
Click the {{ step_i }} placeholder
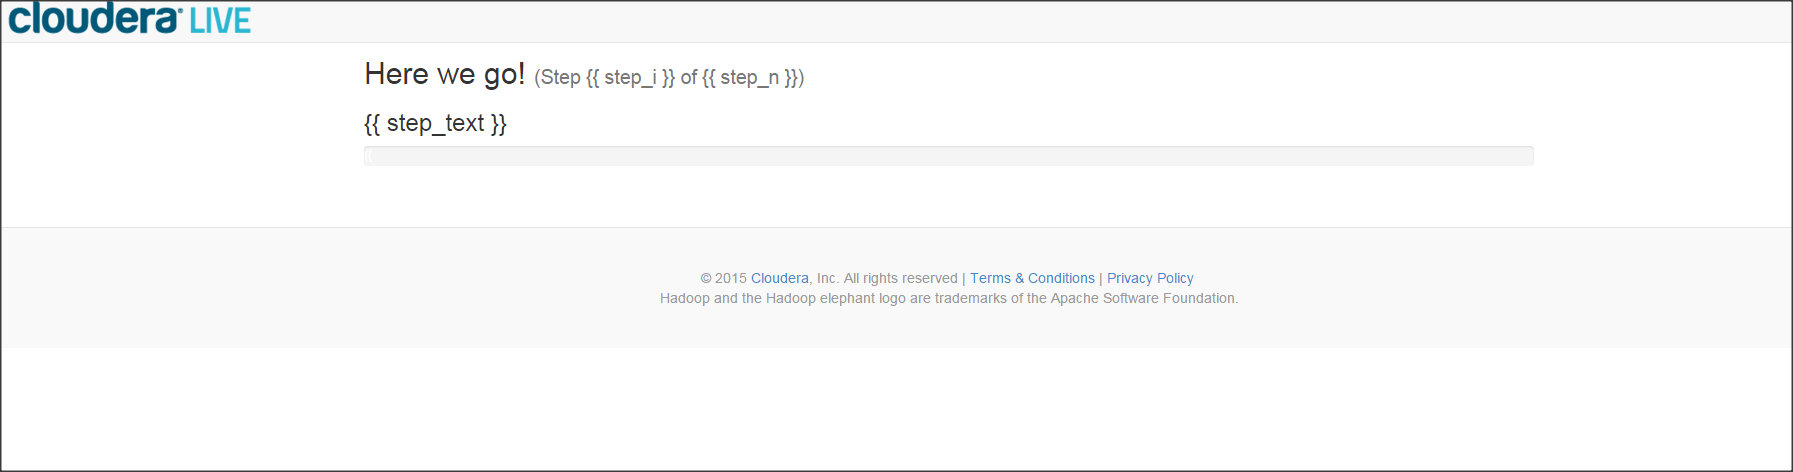pos(630,77)
